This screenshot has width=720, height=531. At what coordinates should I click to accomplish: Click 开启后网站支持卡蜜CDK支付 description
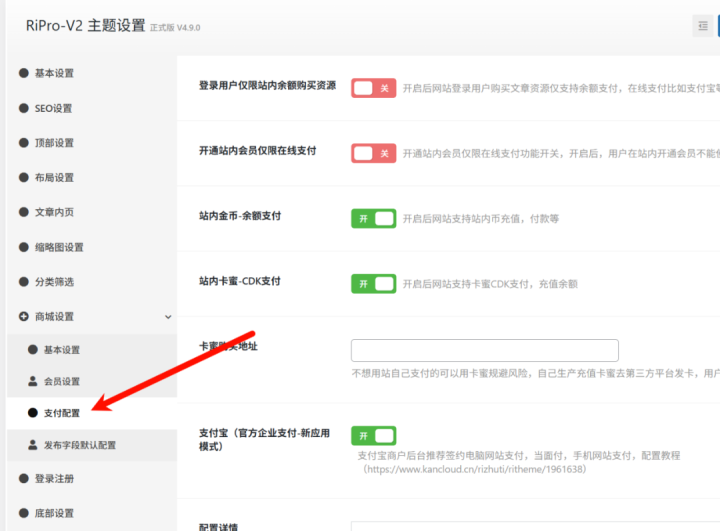point(490,284)
